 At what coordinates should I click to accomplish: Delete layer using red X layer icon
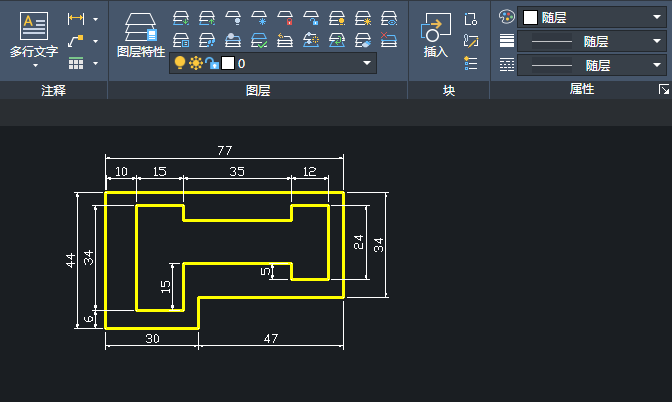[x=389, y=40]
